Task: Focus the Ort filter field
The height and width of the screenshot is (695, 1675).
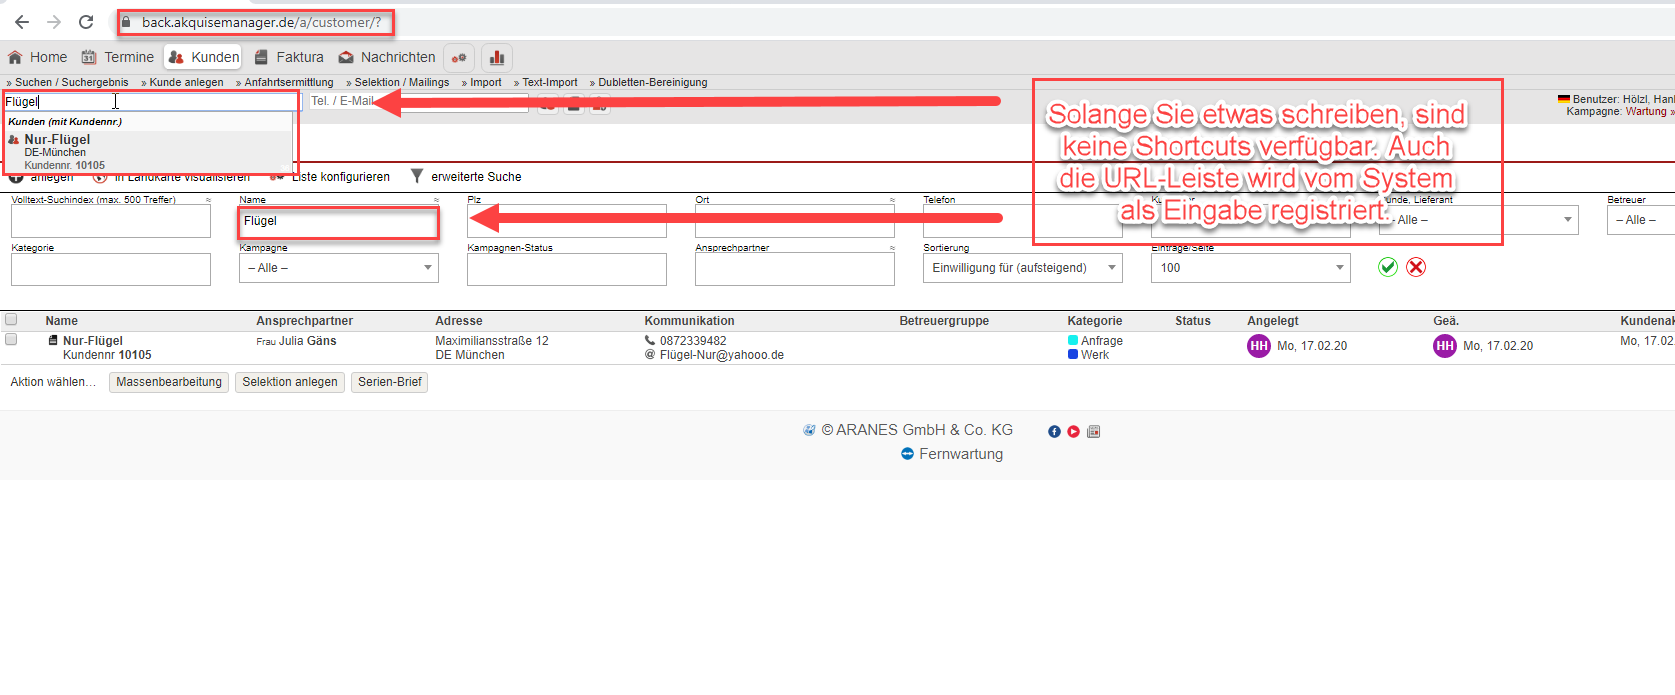Action: tap(795, 221)
